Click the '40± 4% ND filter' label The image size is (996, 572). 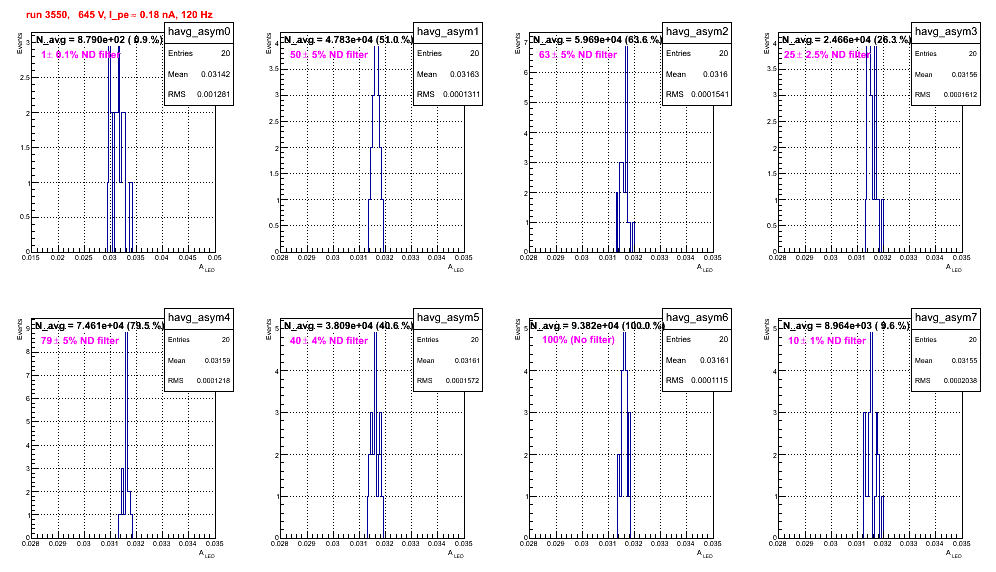pyautogui.click(x=329, y=341)
